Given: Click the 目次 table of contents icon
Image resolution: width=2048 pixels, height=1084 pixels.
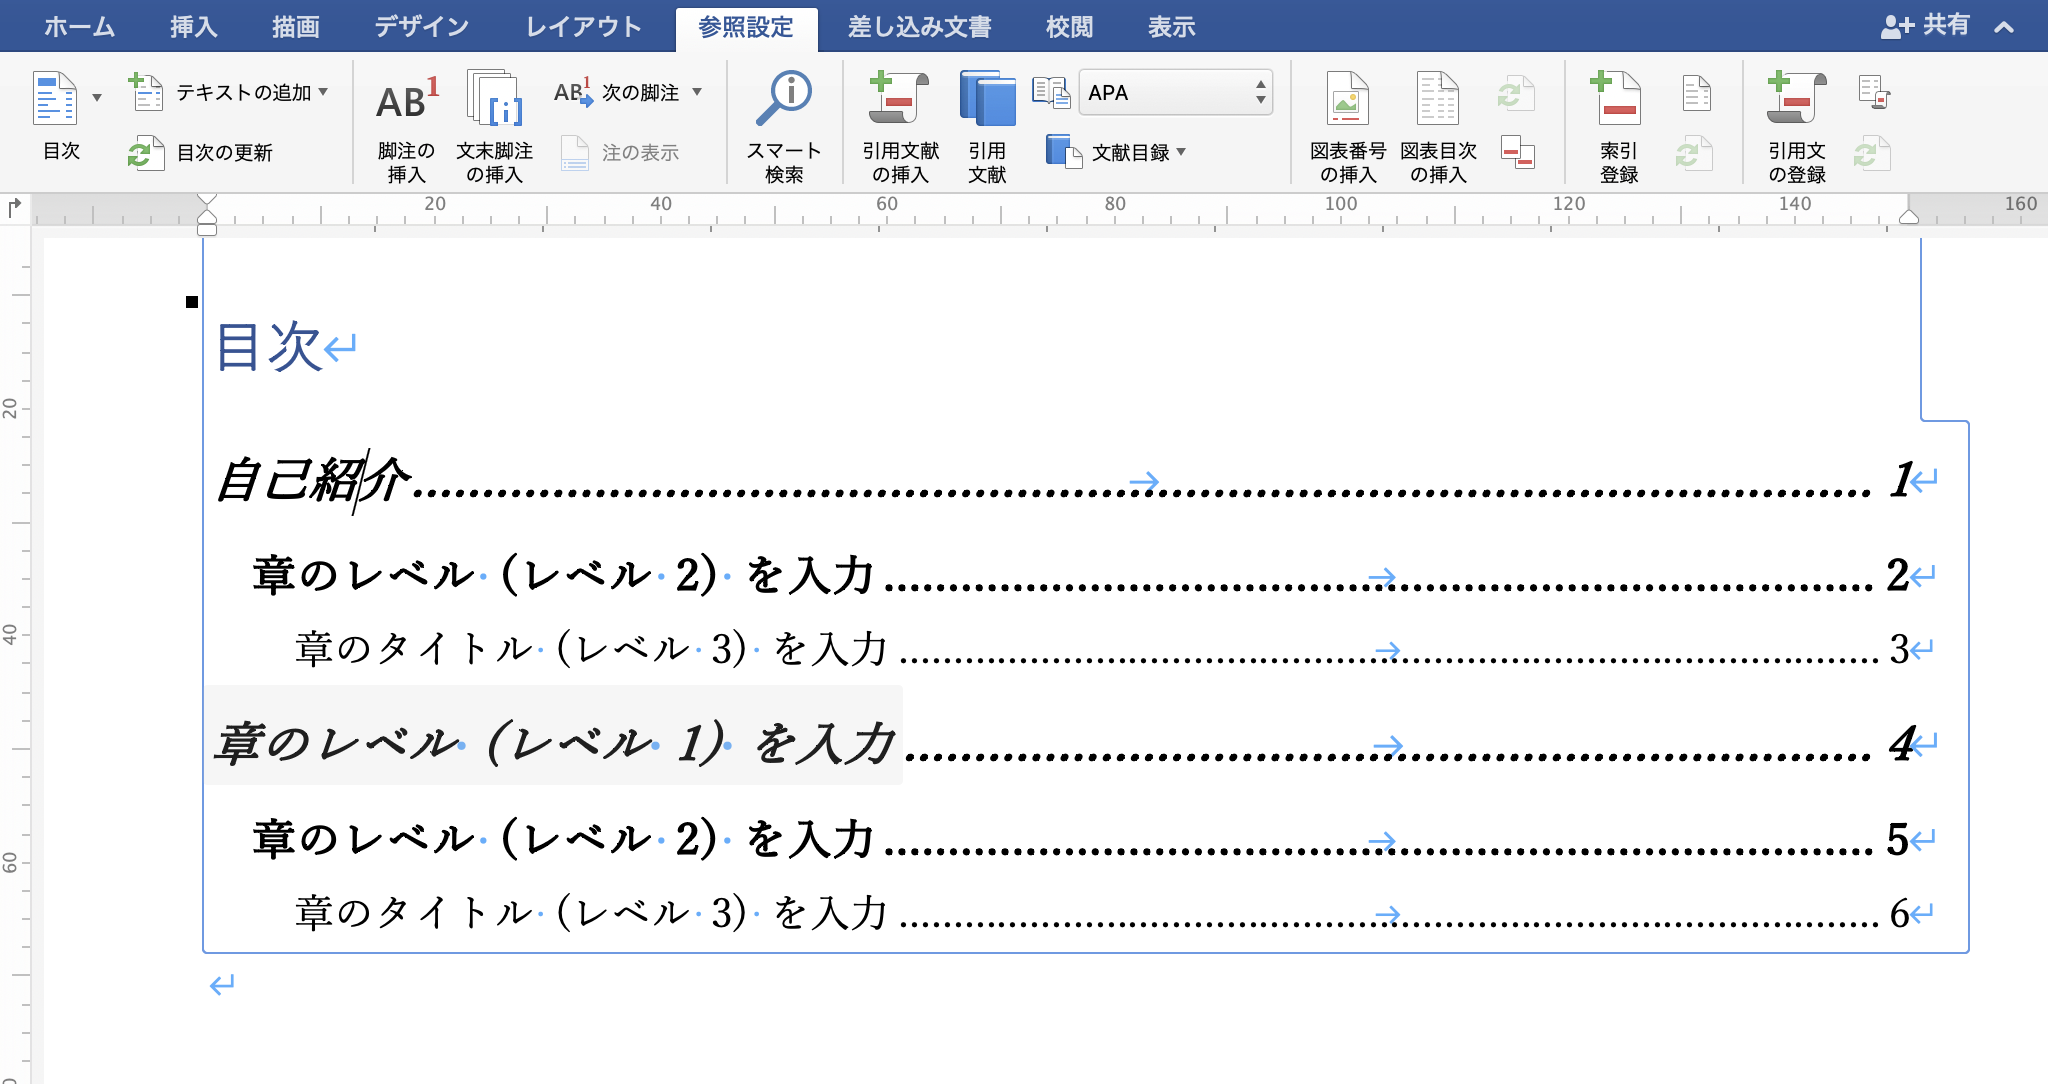Looking at the screenshot, I should pos(55,98).
